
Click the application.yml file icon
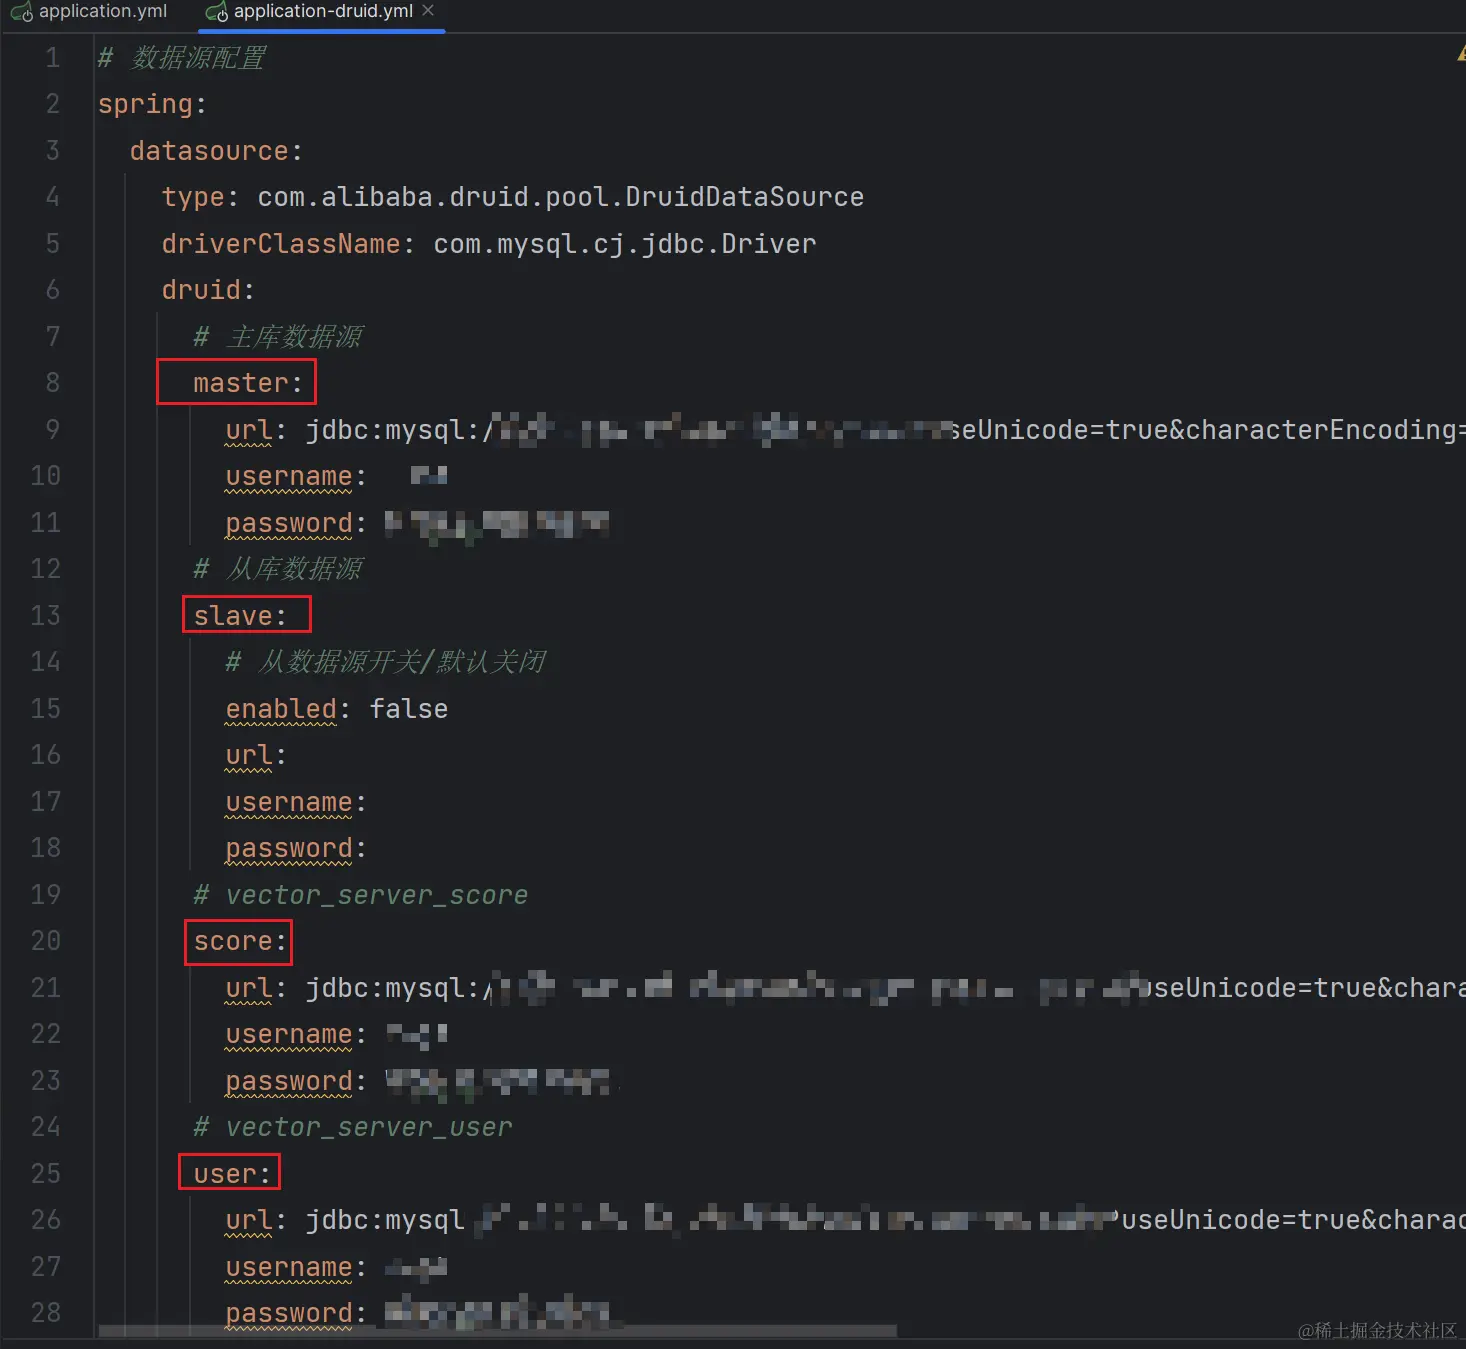(21, 12)
